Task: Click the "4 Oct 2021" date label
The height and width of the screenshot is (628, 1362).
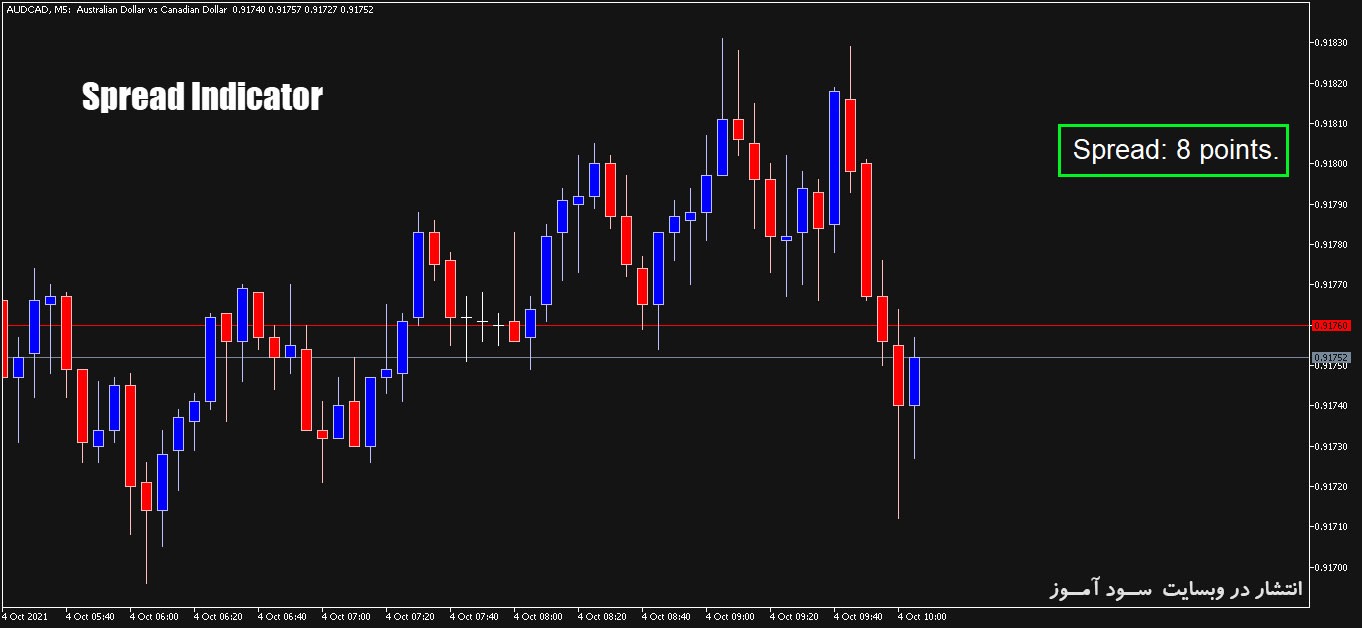Action: [x=26, y=617]
